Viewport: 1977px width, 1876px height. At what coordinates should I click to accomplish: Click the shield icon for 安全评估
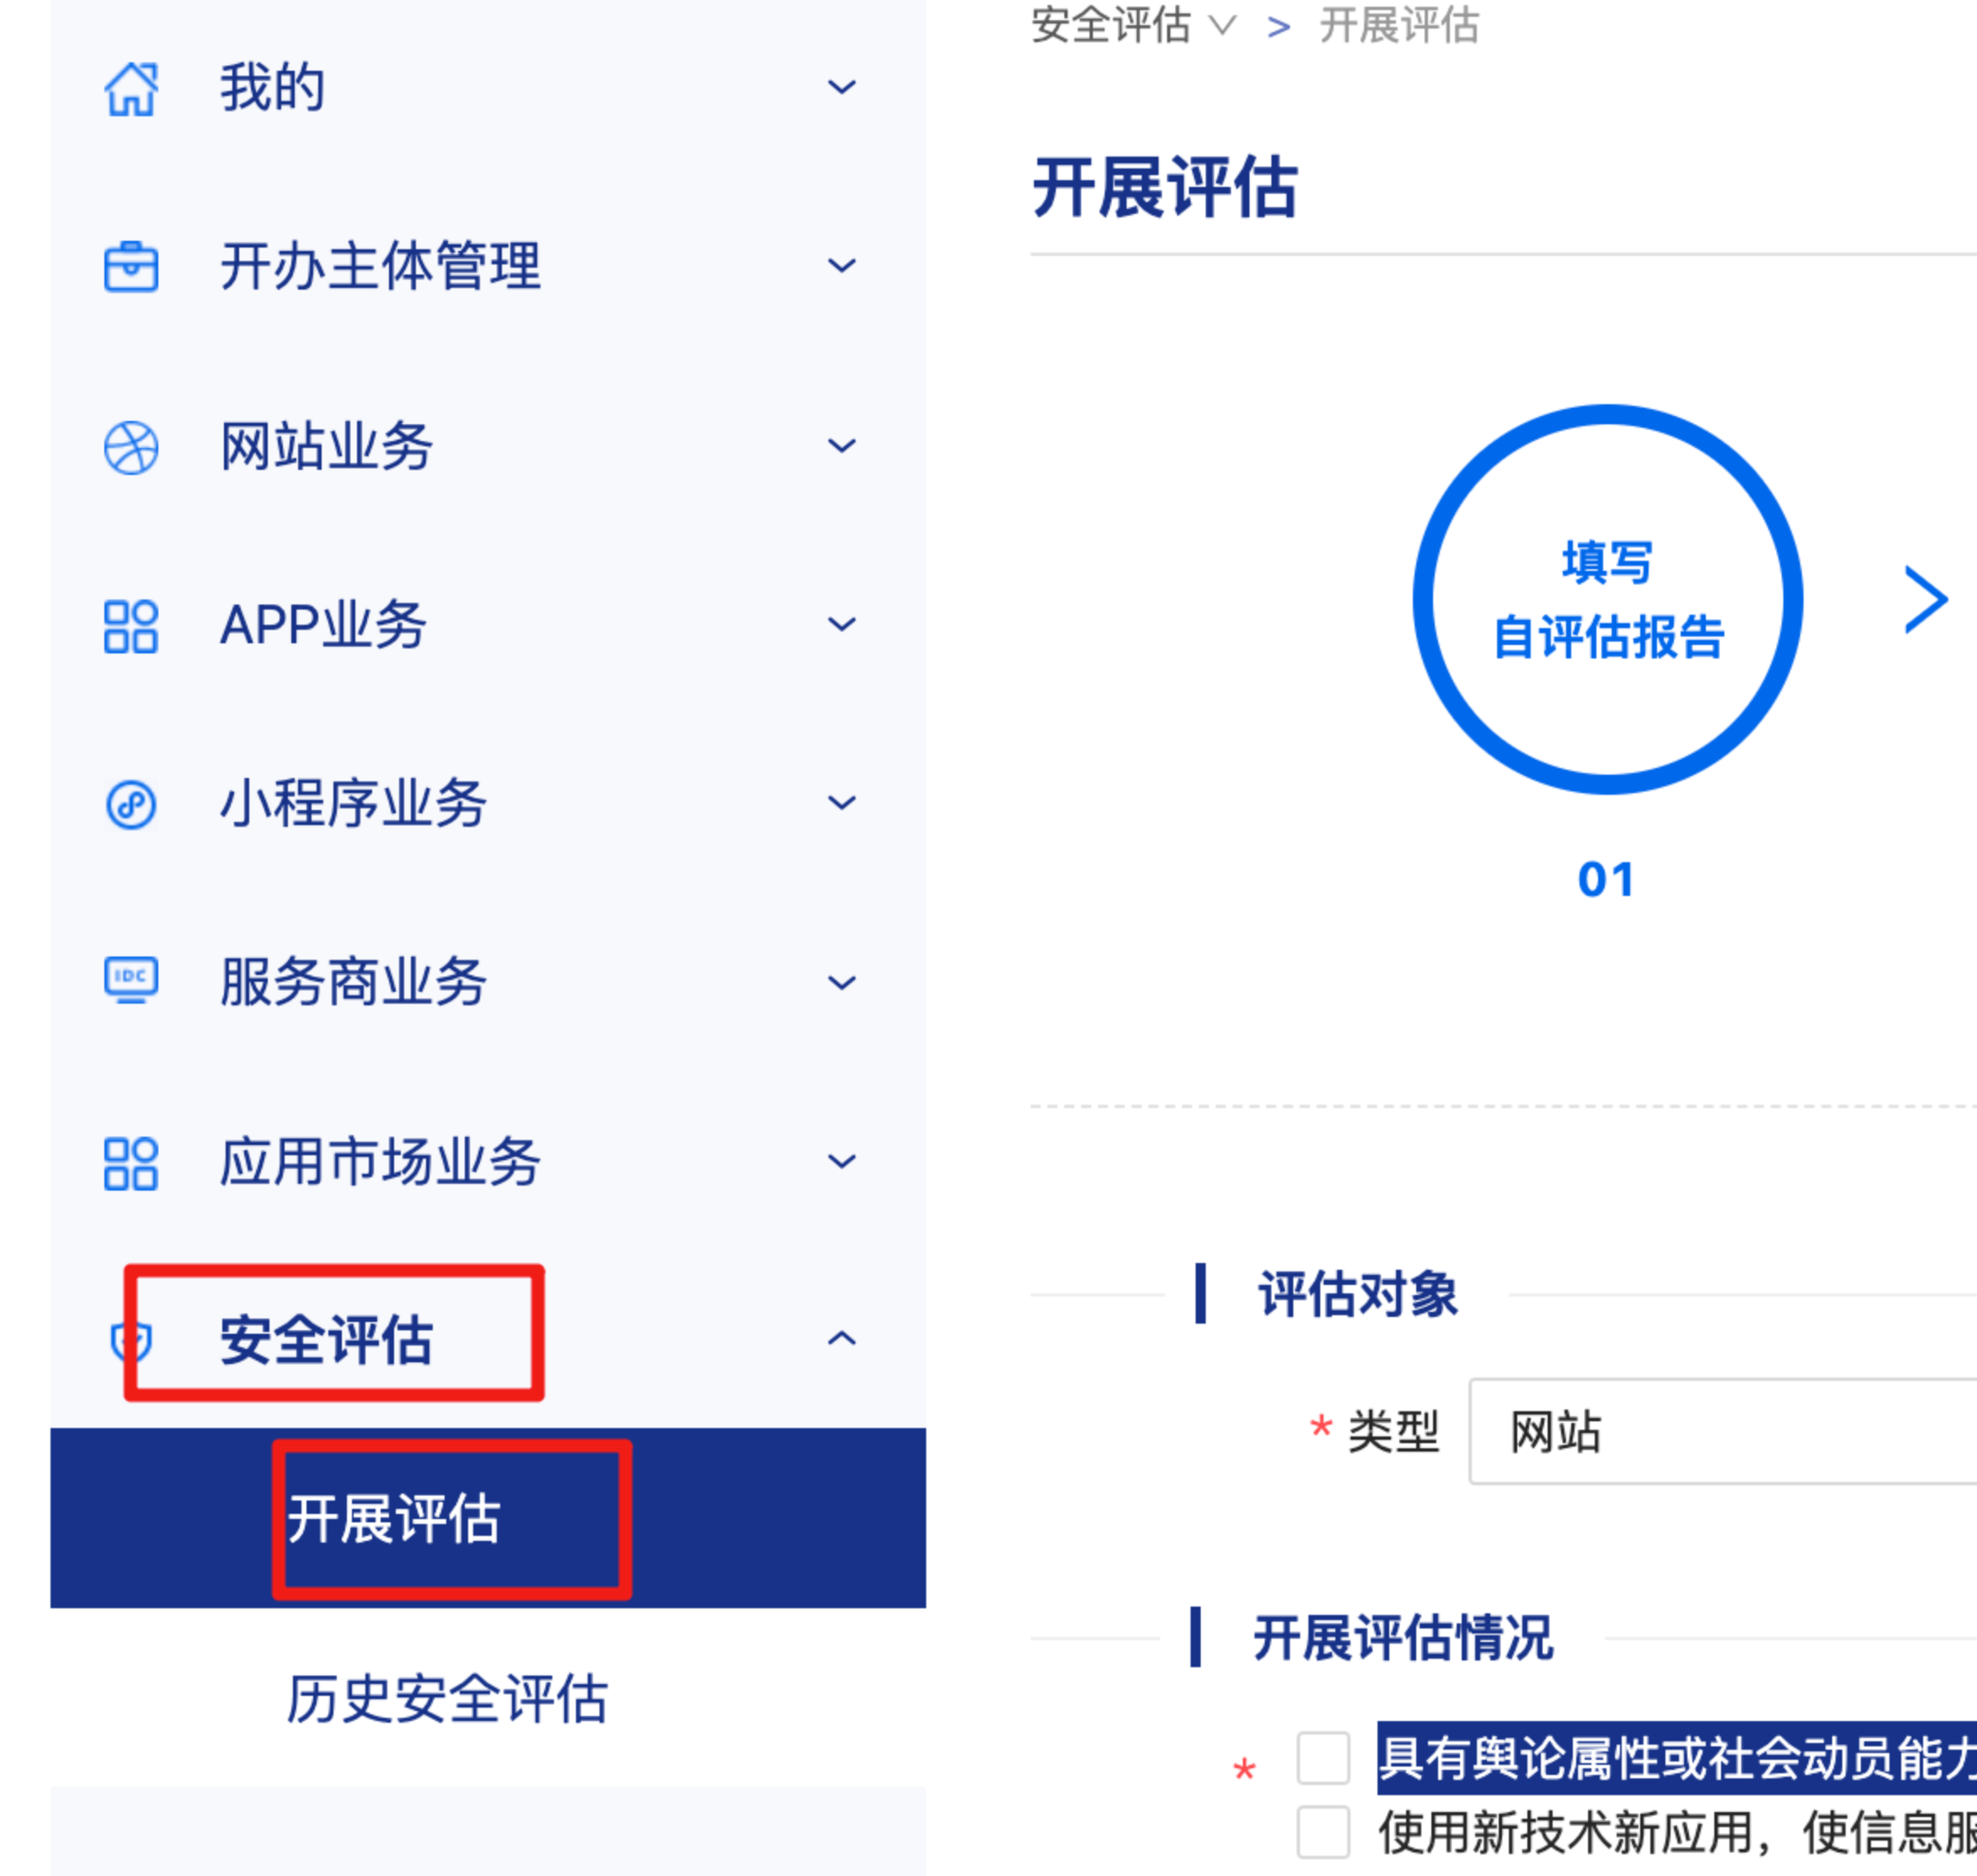pos(131,1341)
